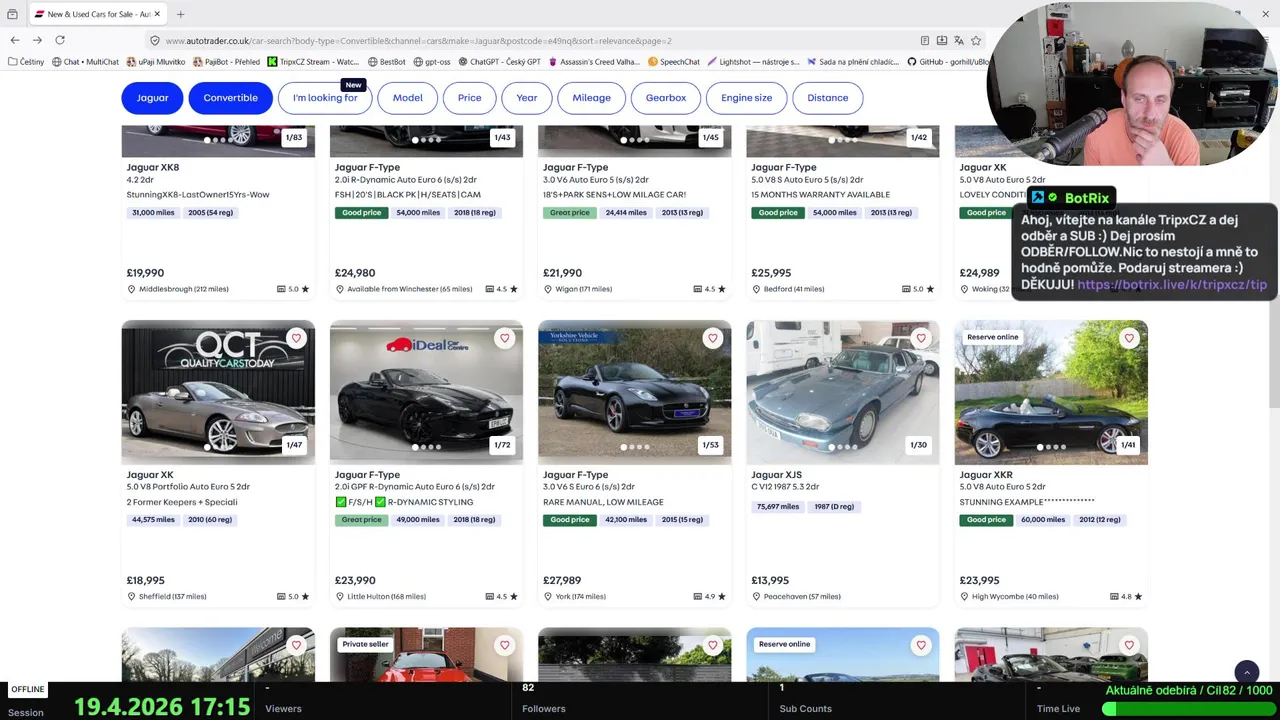This screenshot has height=720, width=1280.
Task: Heart the Private seller car listing
Action: 504,645
